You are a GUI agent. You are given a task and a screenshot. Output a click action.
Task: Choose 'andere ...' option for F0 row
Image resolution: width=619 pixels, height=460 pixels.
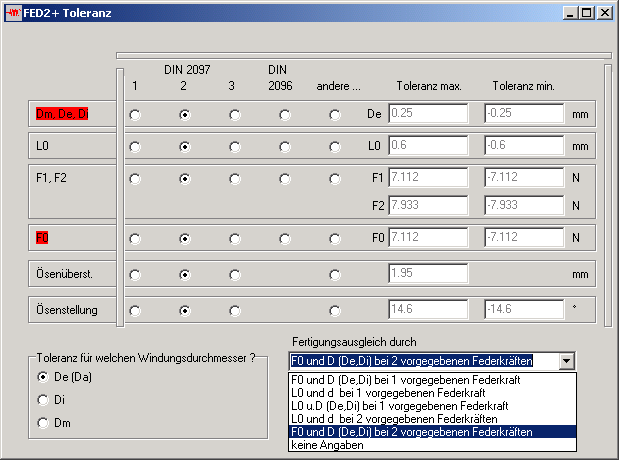tap(335, 238)
